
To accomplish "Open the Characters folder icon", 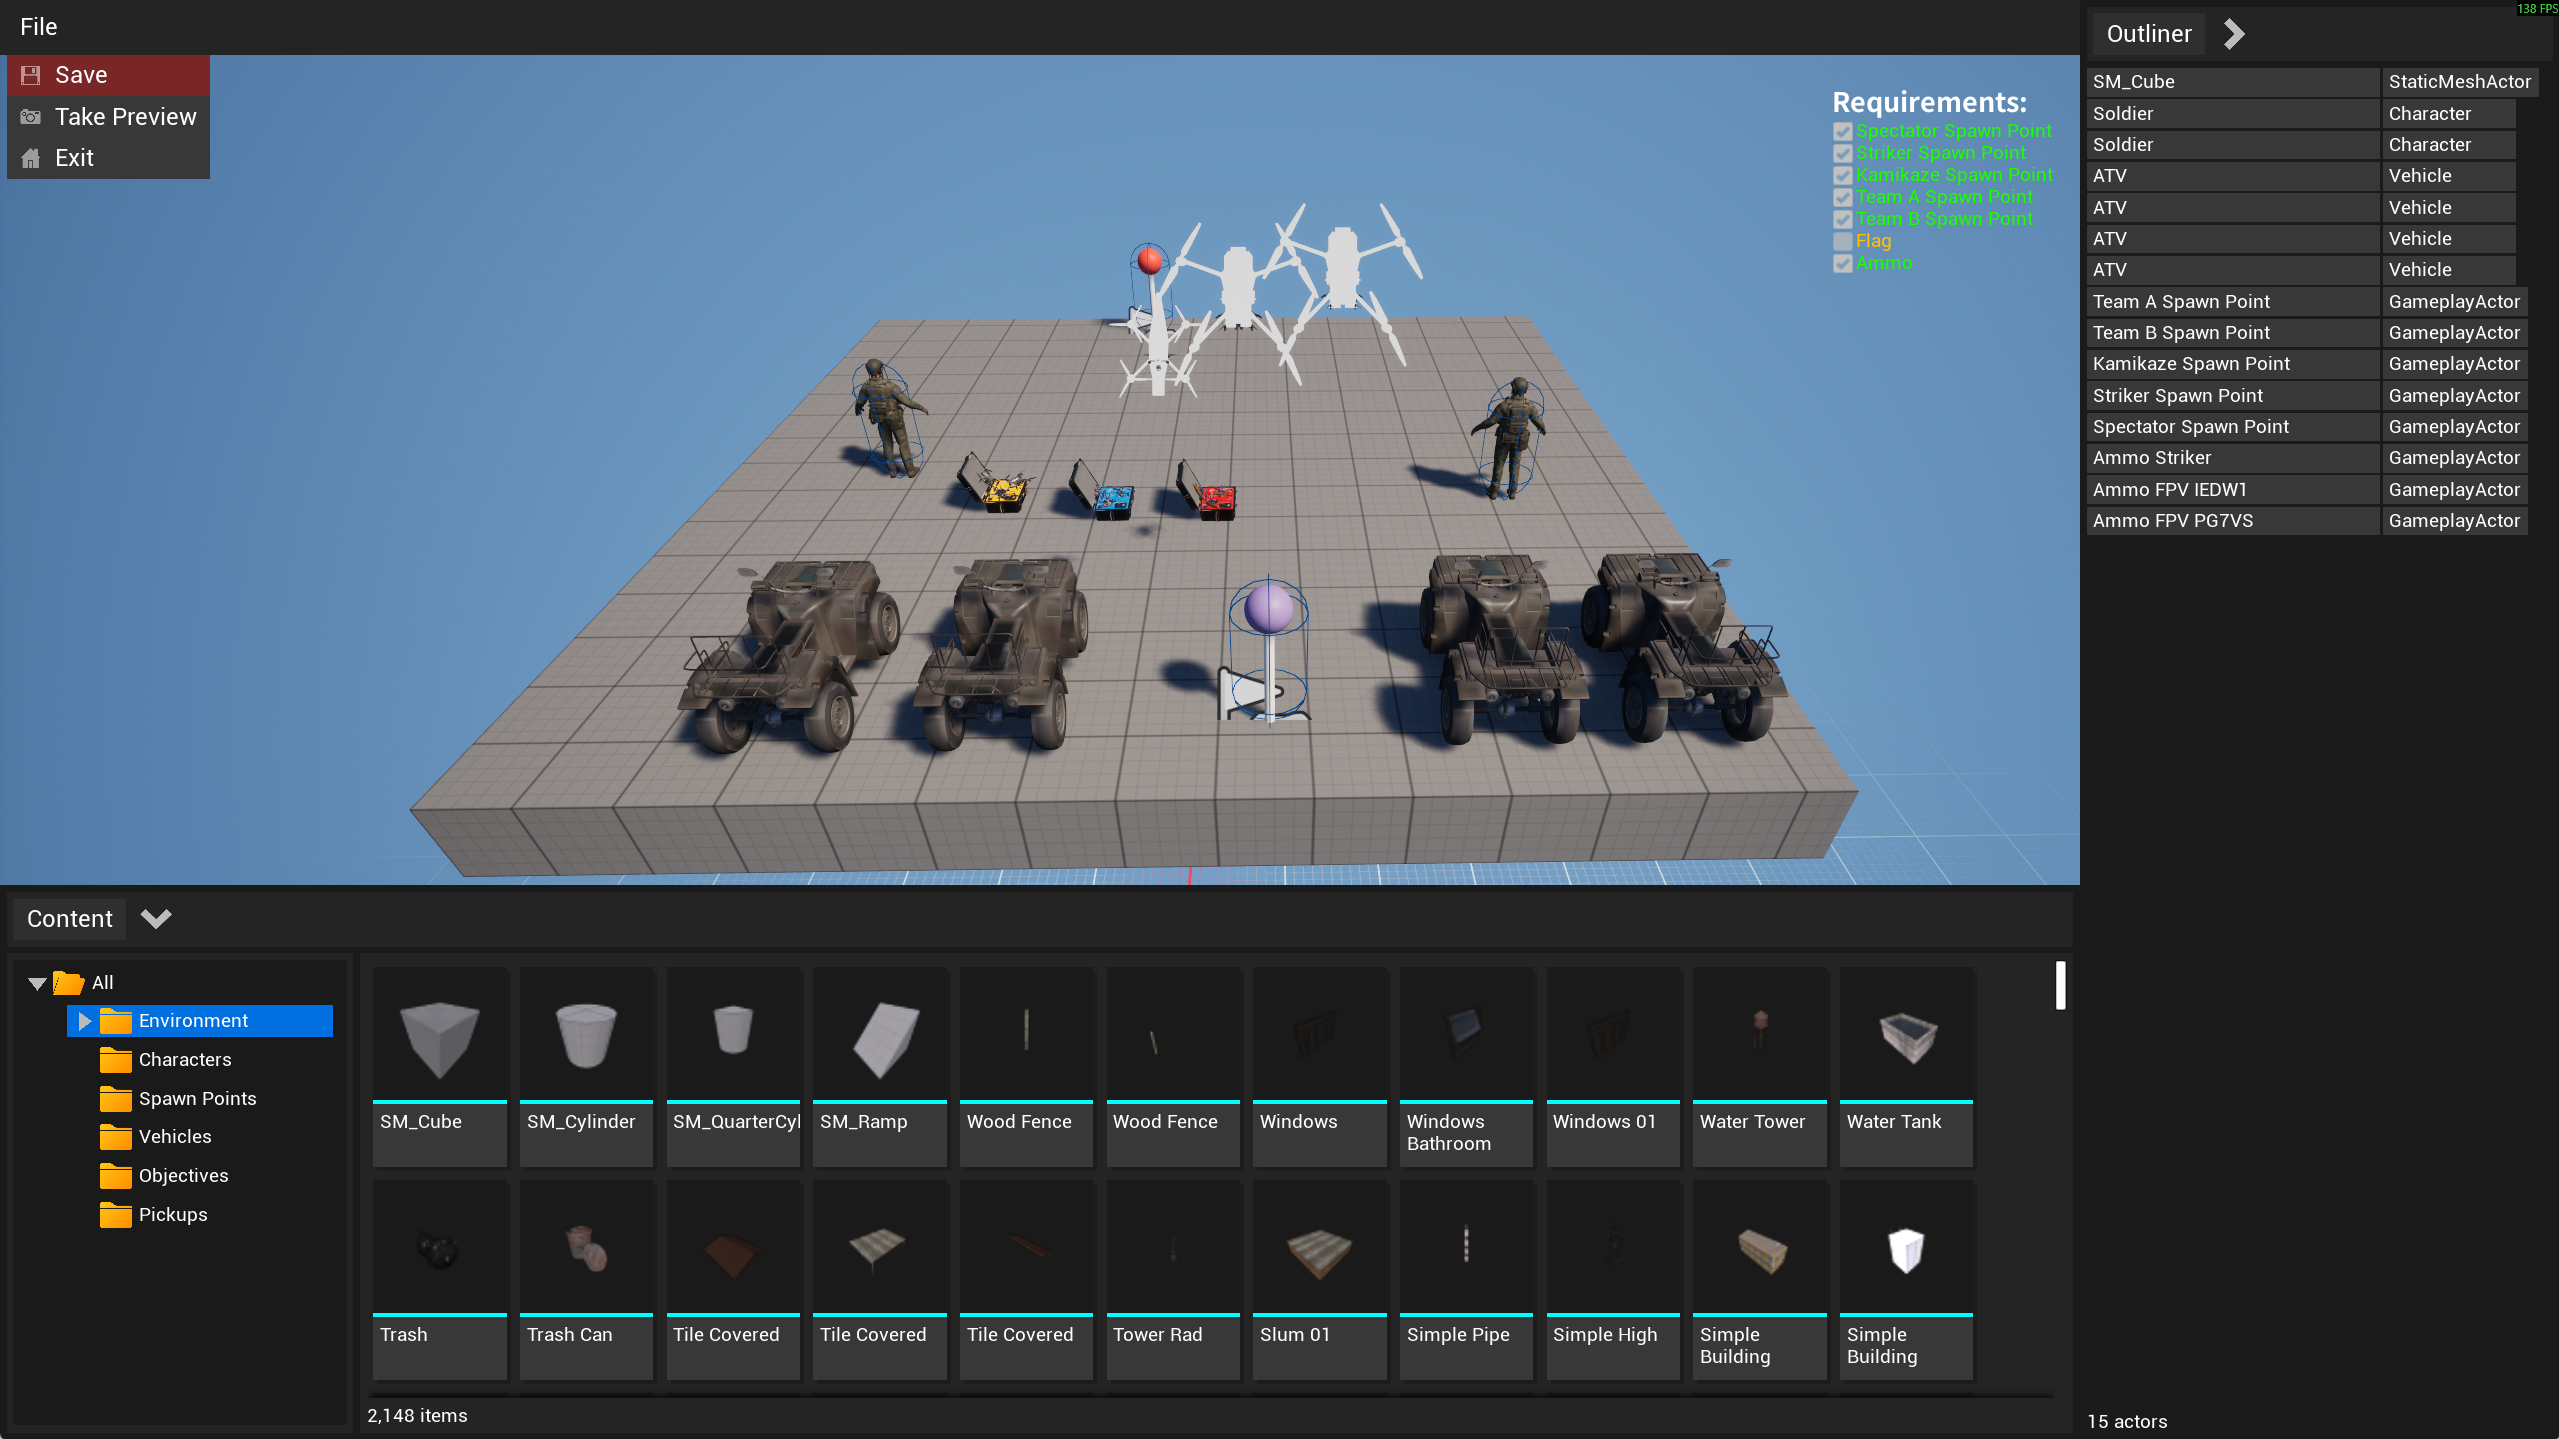I will pos(116,1059).
